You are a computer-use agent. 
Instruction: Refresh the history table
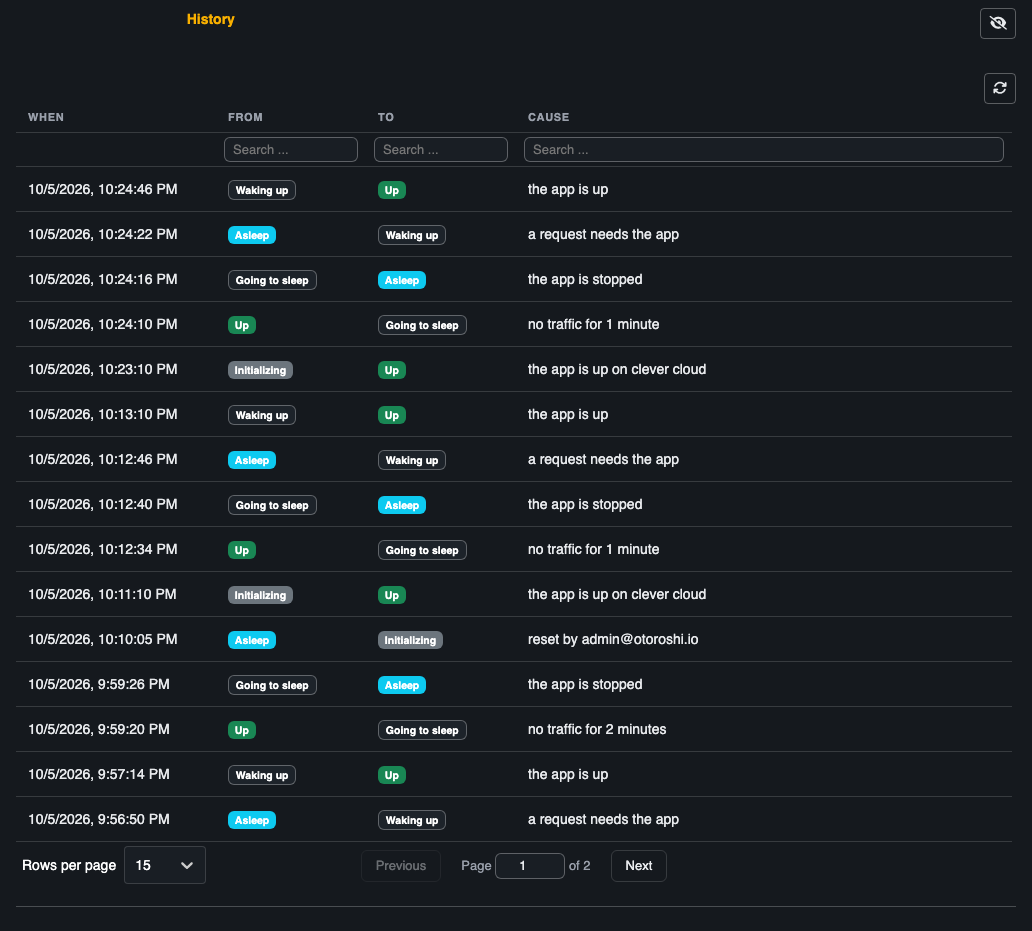click(x=999, y=88)
